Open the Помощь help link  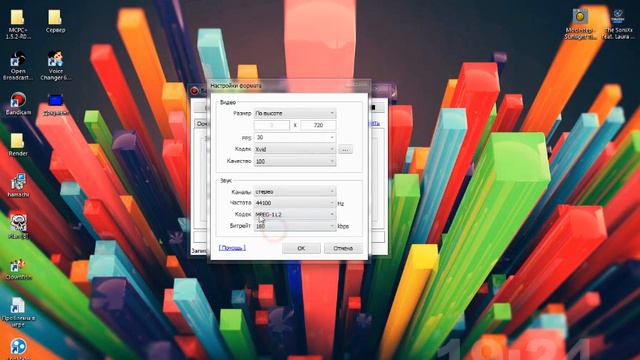232,248
